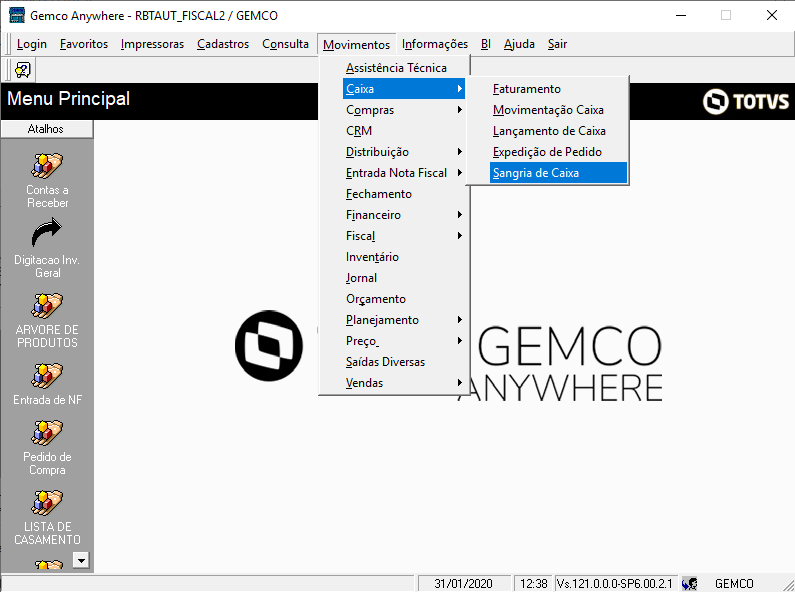Open the Login menu
The image size is (795, 592).
(31, 44)
